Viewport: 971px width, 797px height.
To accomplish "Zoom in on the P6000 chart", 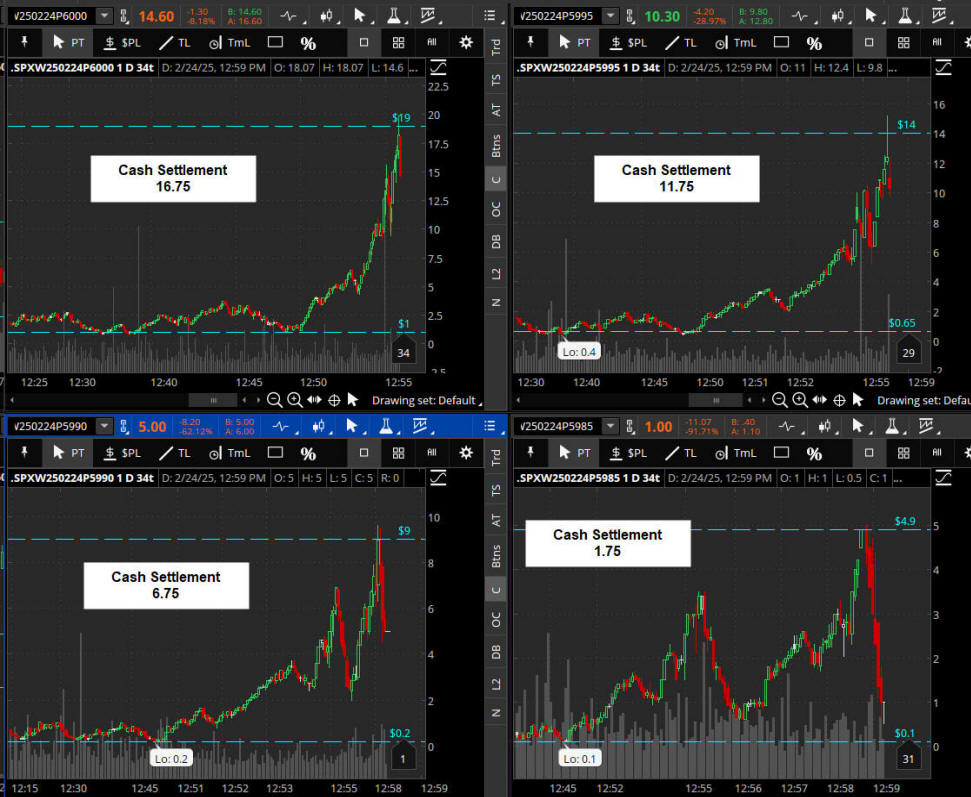I will pos(295,400).
